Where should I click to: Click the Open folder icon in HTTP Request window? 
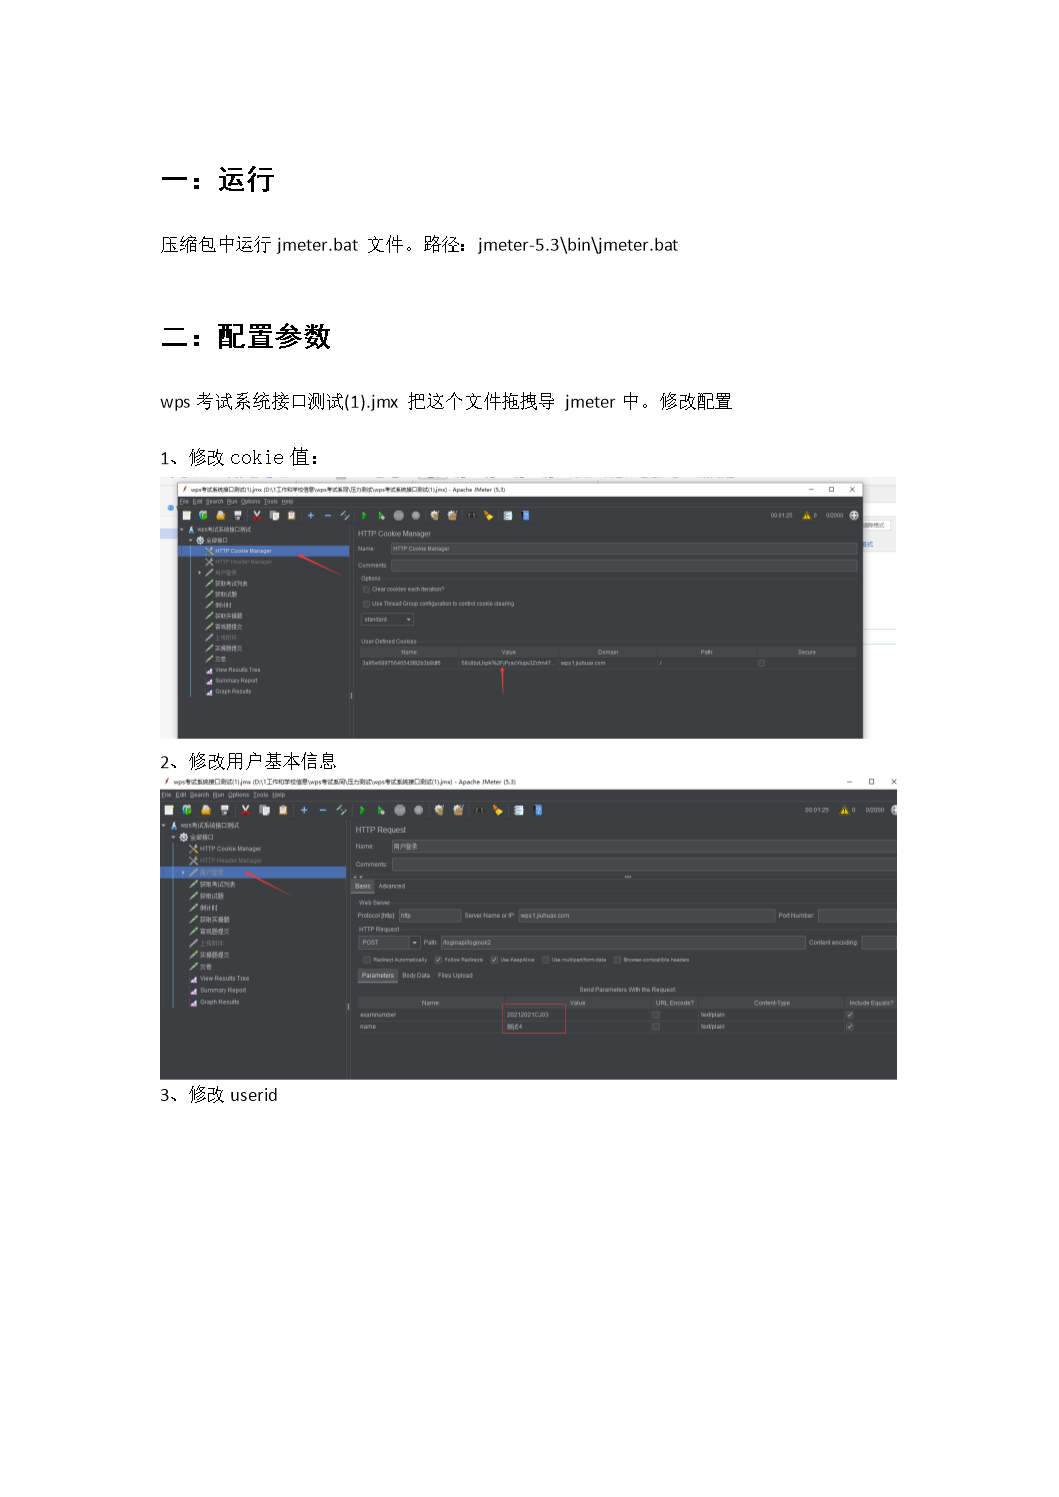click(206, 810)
